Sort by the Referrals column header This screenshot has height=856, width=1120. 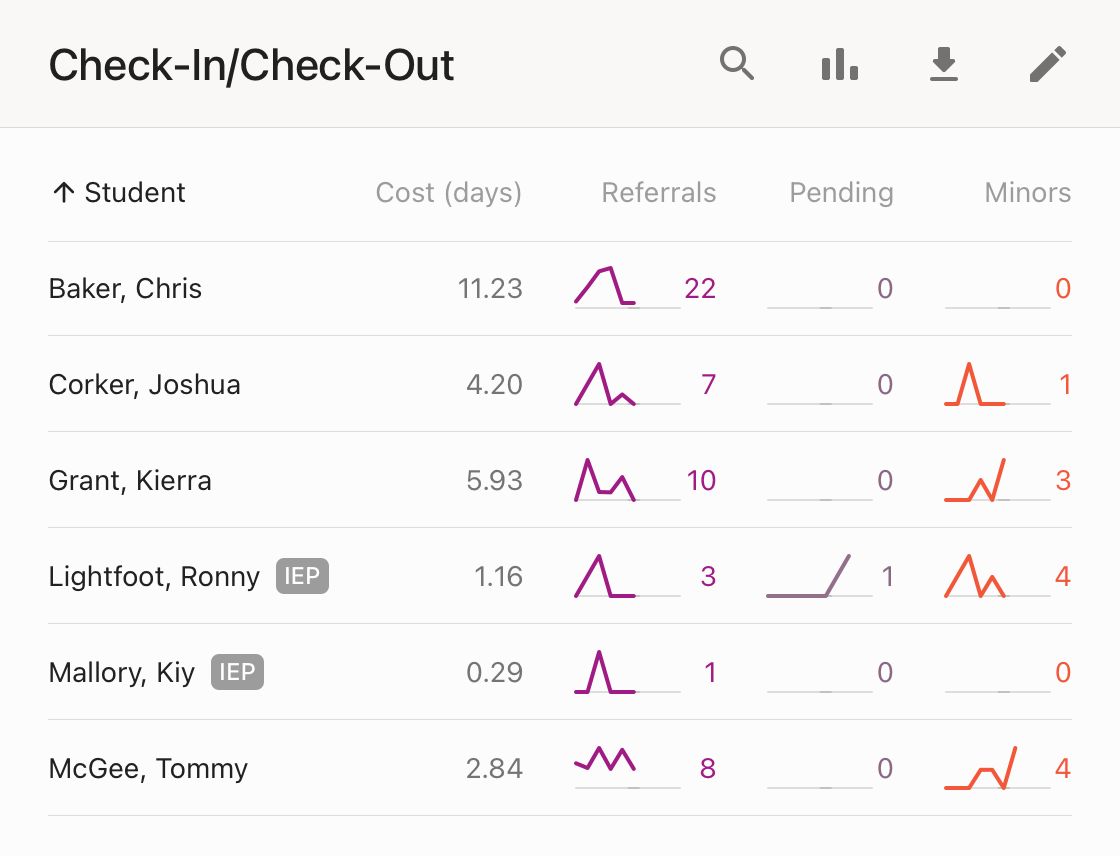658,193
